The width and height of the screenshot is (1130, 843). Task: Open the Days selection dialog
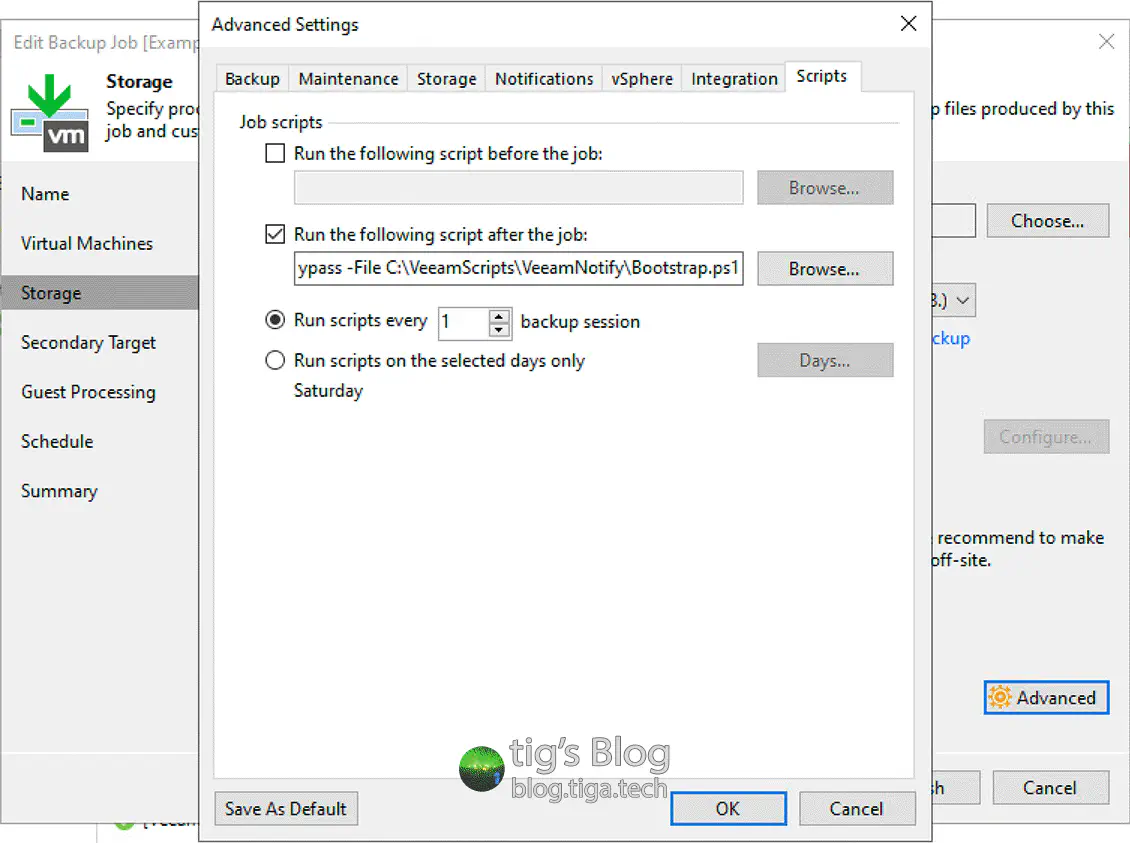825,360
